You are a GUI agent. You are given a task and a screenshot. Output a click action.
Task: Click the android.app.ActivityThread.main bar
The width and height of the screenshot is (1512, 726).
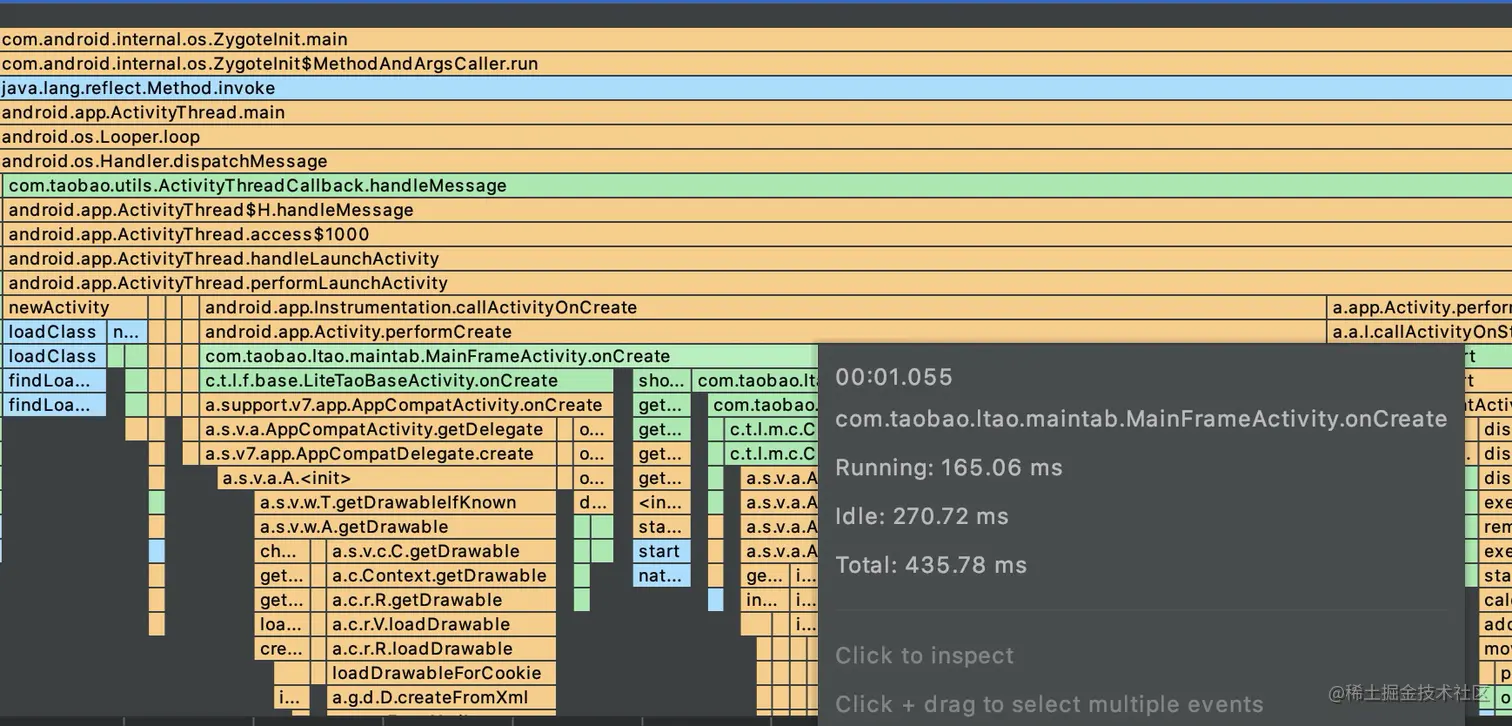[756, 112]
